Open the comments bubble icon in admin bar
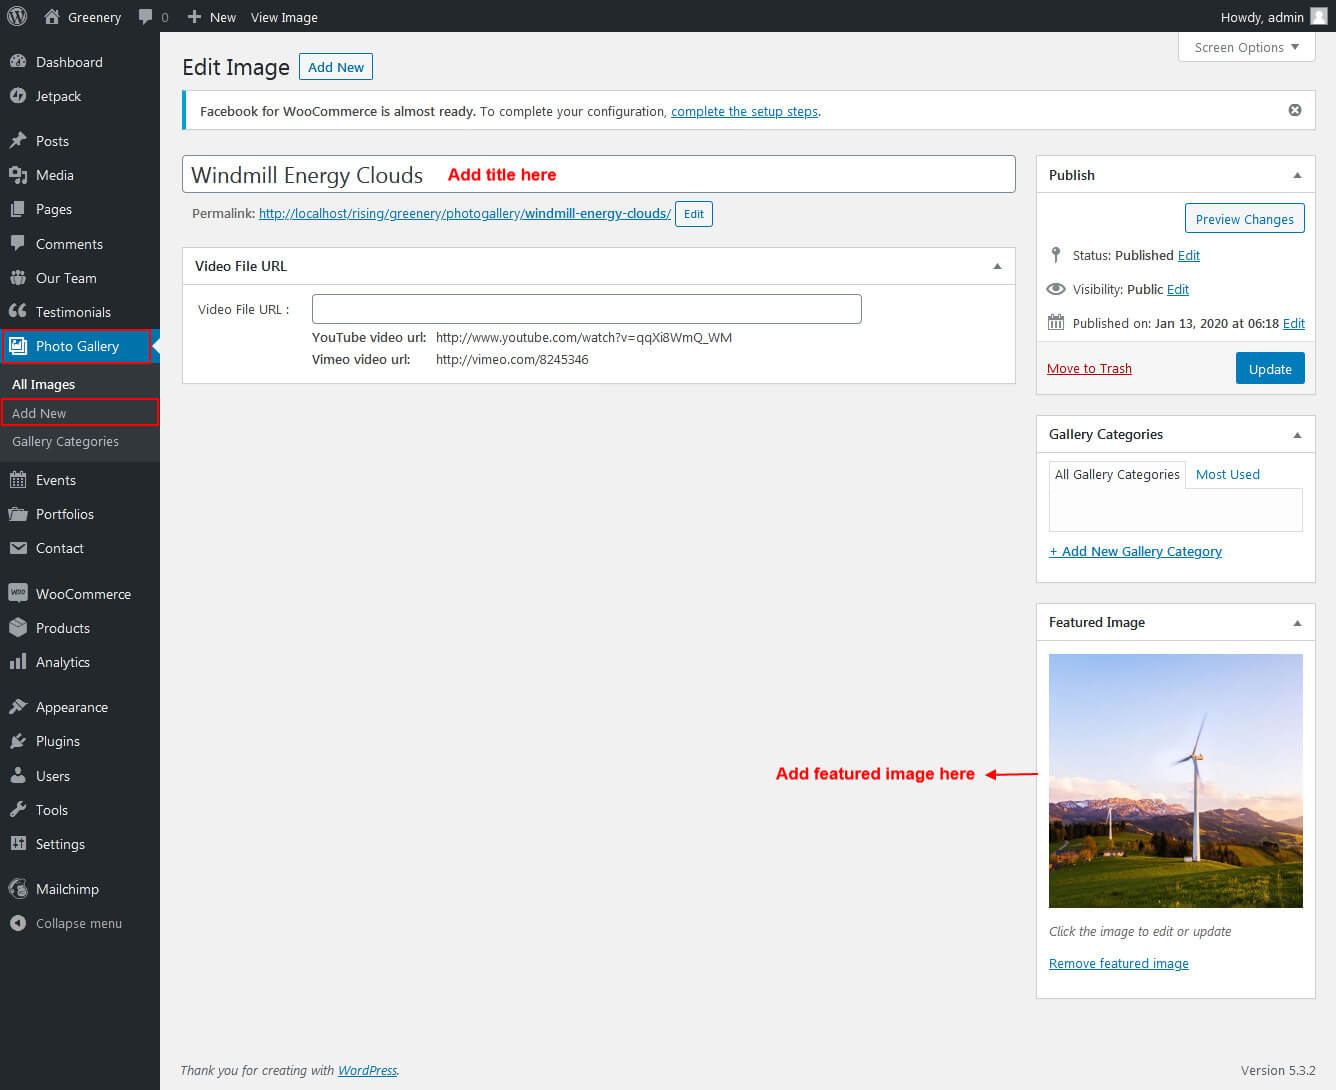This screenshot has width=1336, height=1090. point(146,17)
